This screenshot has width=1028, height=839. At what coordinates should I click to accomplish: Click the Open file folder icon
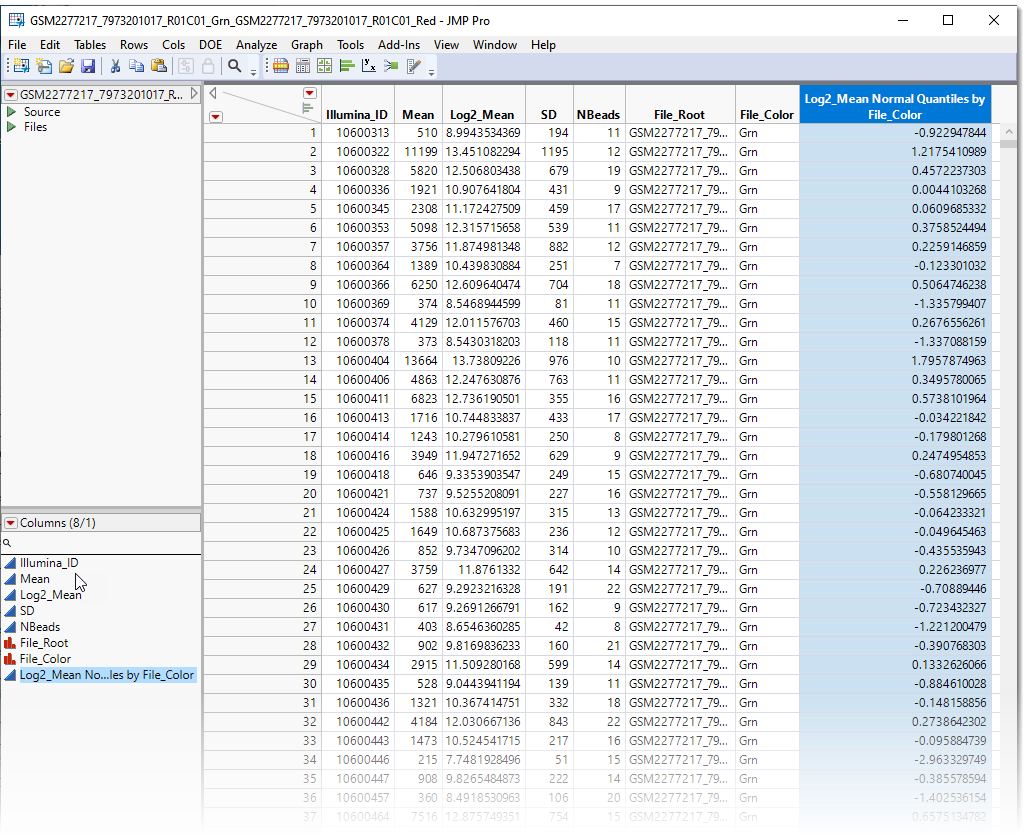[x=66, y=66]
